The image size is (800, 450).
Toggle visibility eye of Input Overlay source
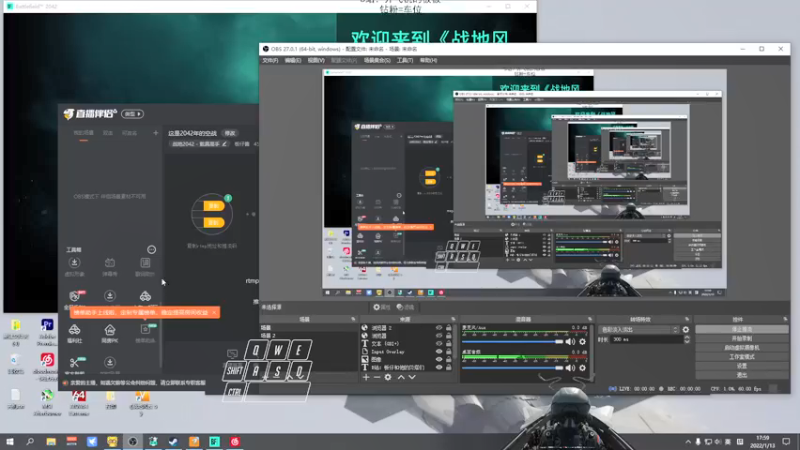pos(439,352)
